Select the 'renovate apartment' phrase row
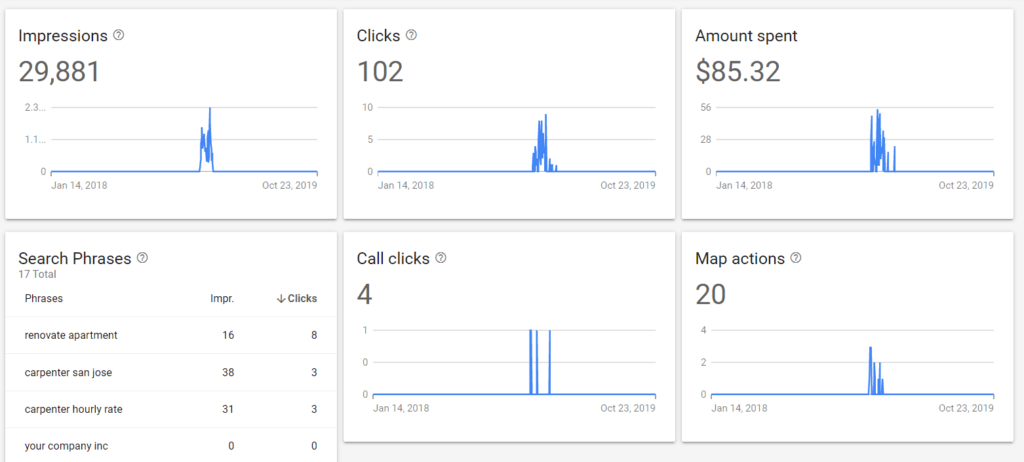This screenshot has height=462, width=1024. click(x=71, y=335)
